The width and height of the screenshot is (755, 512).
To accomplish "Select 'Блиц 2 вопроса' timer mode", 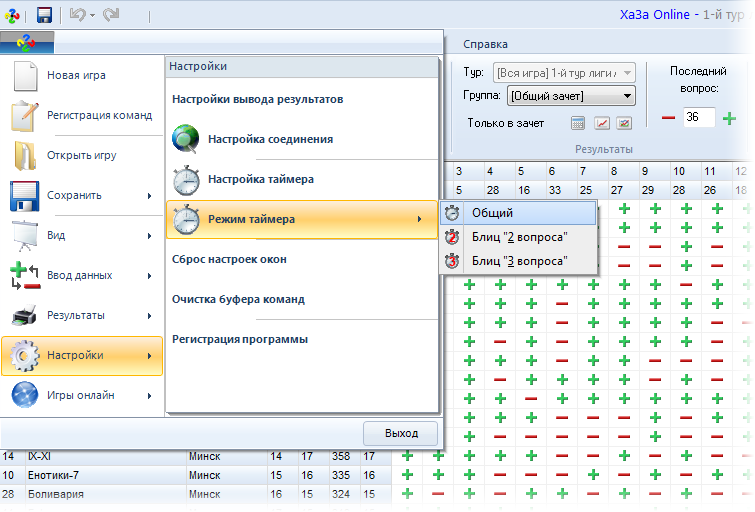I will [x=519, y=237].
